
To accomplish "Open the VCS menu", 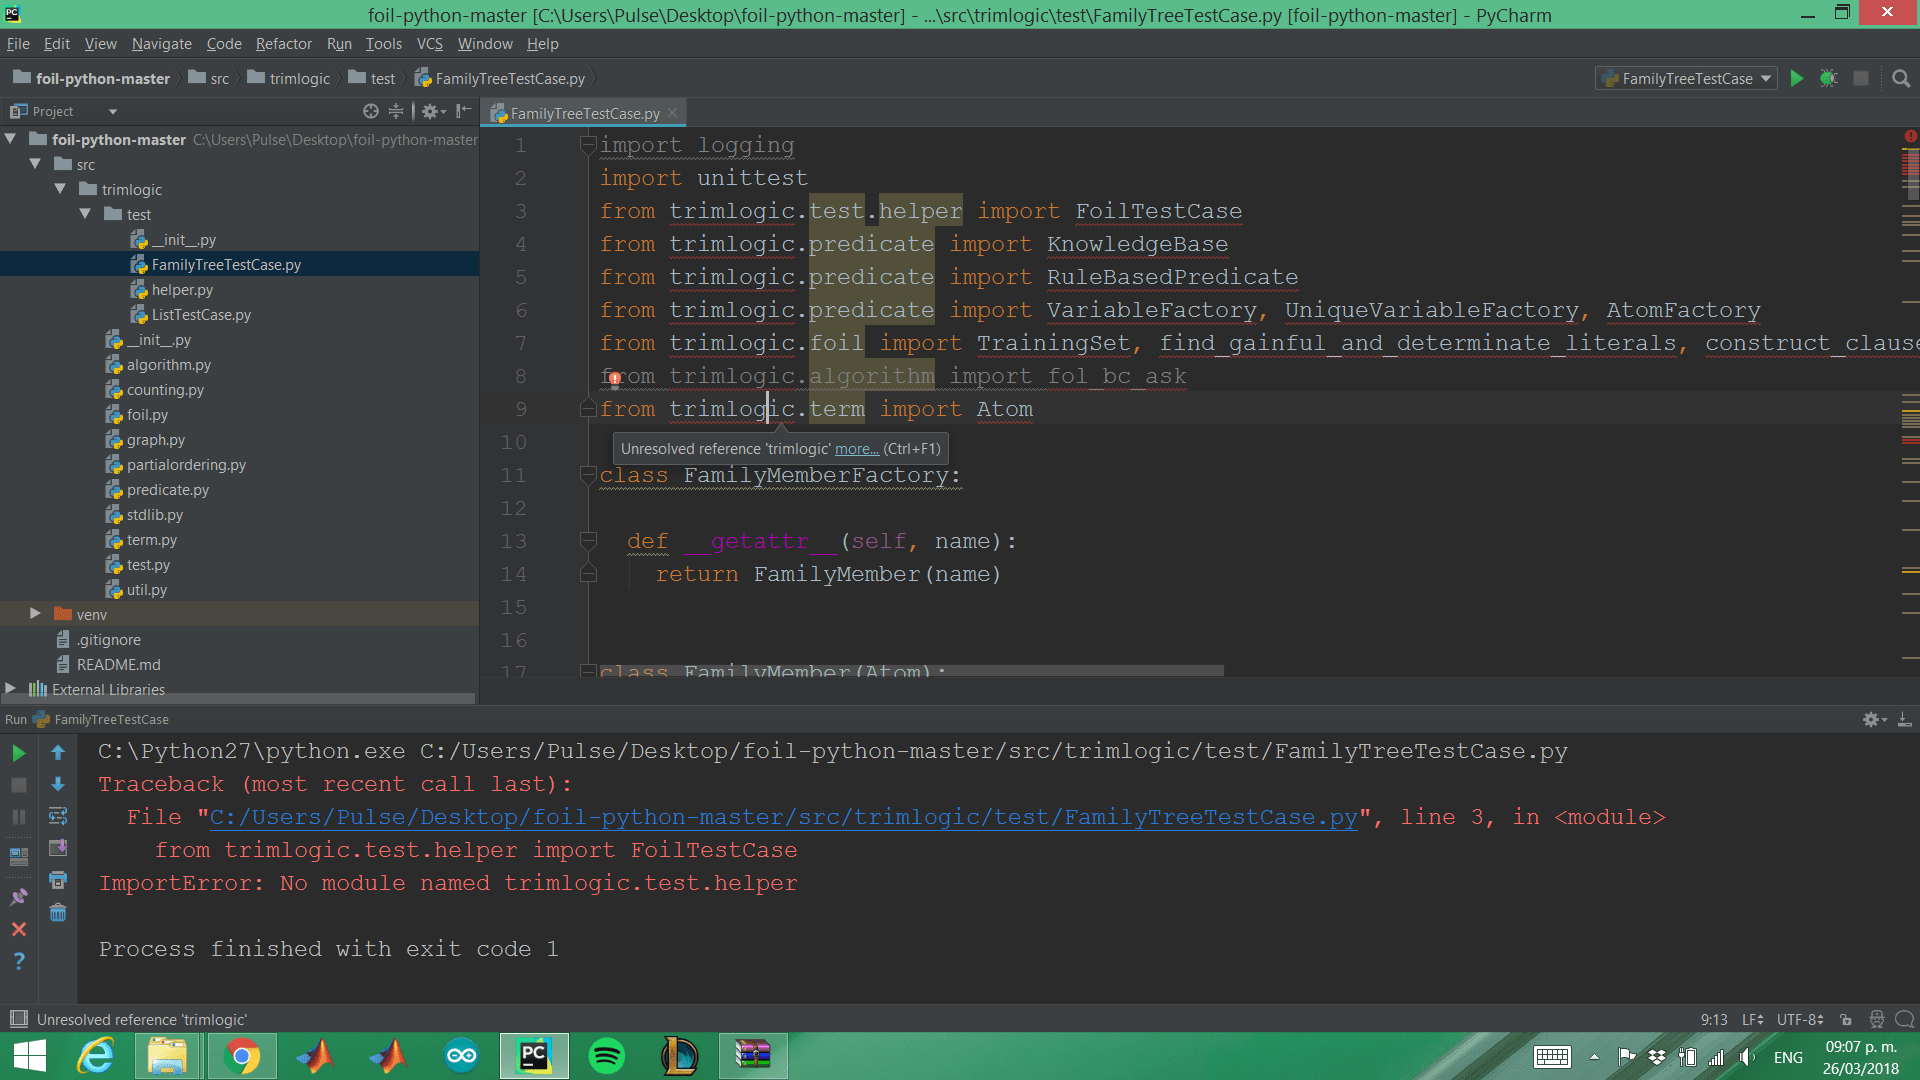I will (429, 44).
